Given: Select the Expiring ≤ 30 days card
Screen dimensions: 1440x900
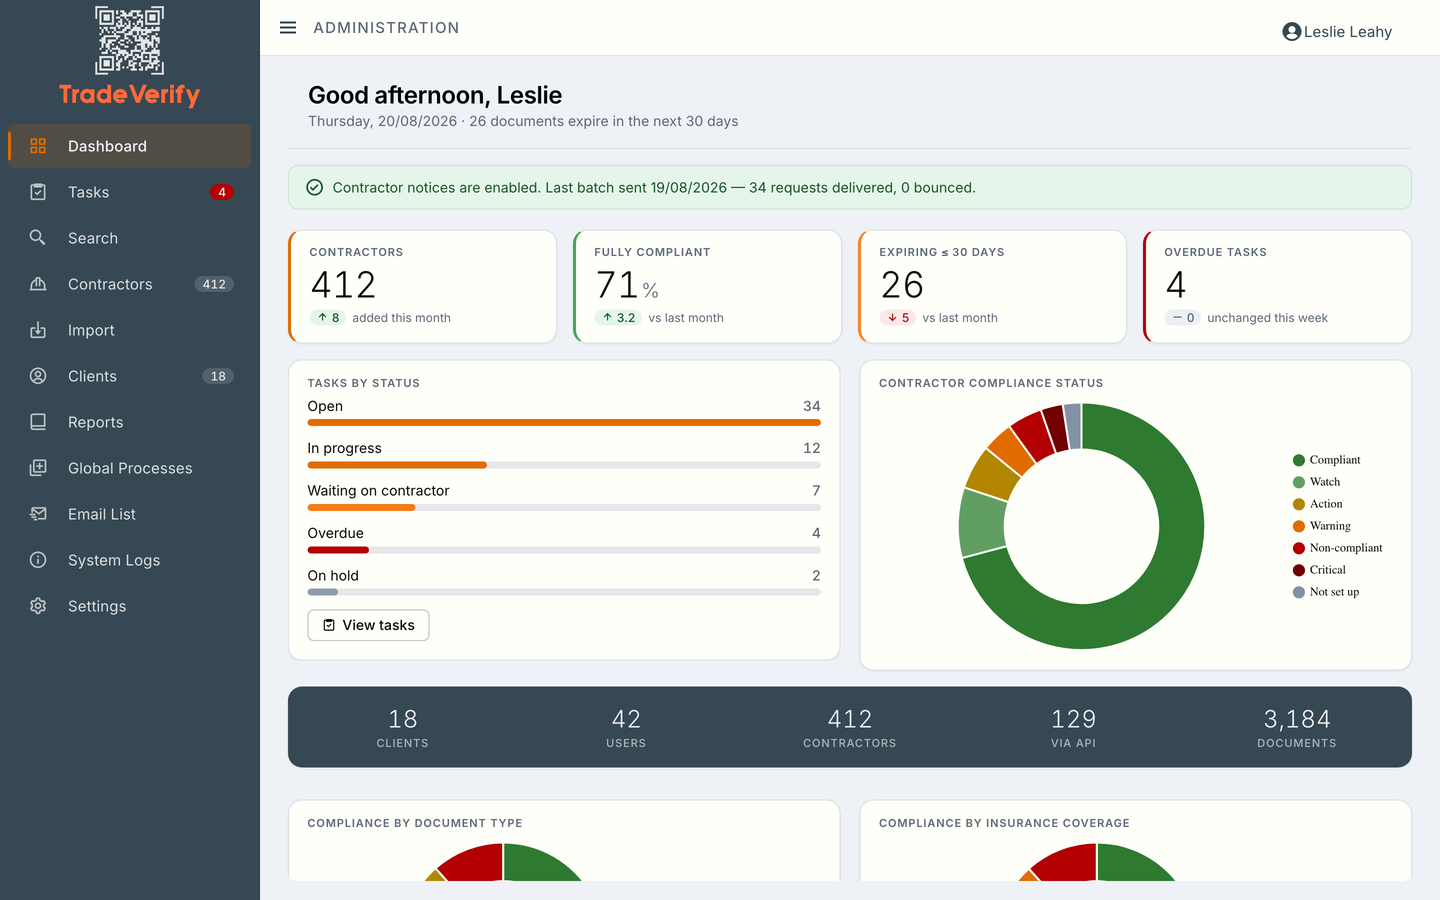Looking at the screenshot, I should click(x=992, y=287).
